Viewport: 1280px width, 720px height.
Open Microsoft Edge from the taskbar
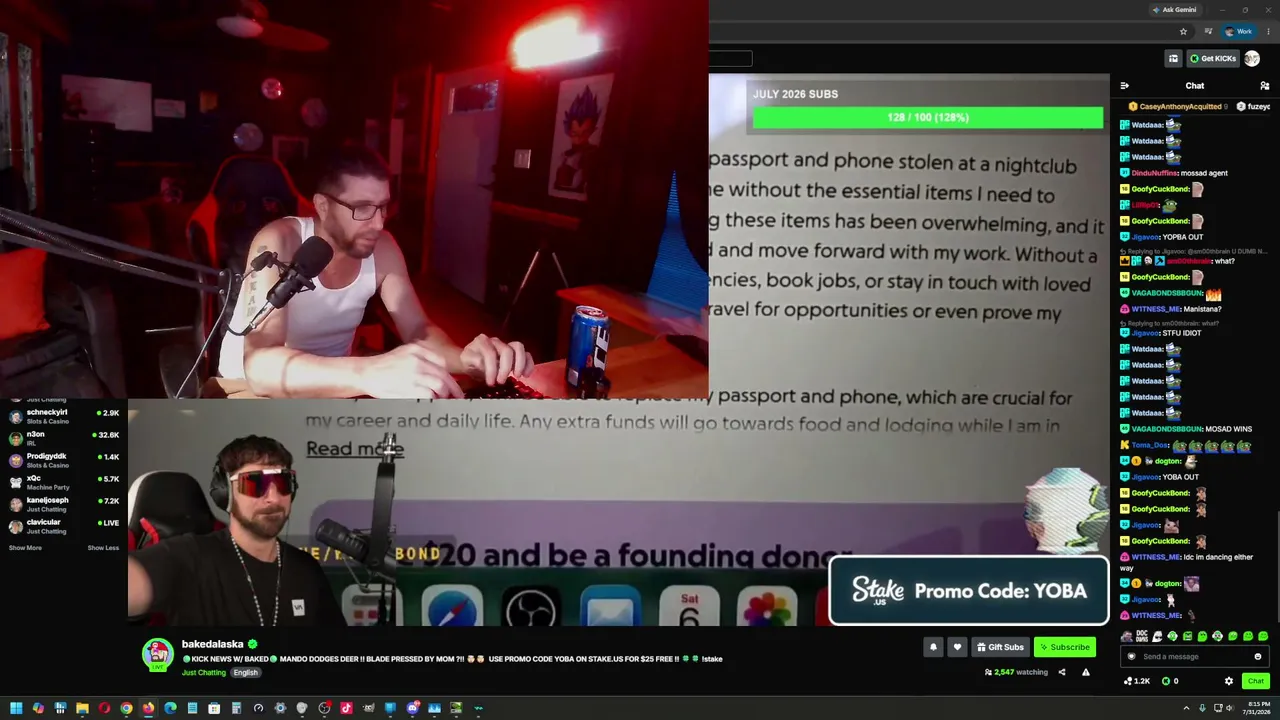coord(170,709)
